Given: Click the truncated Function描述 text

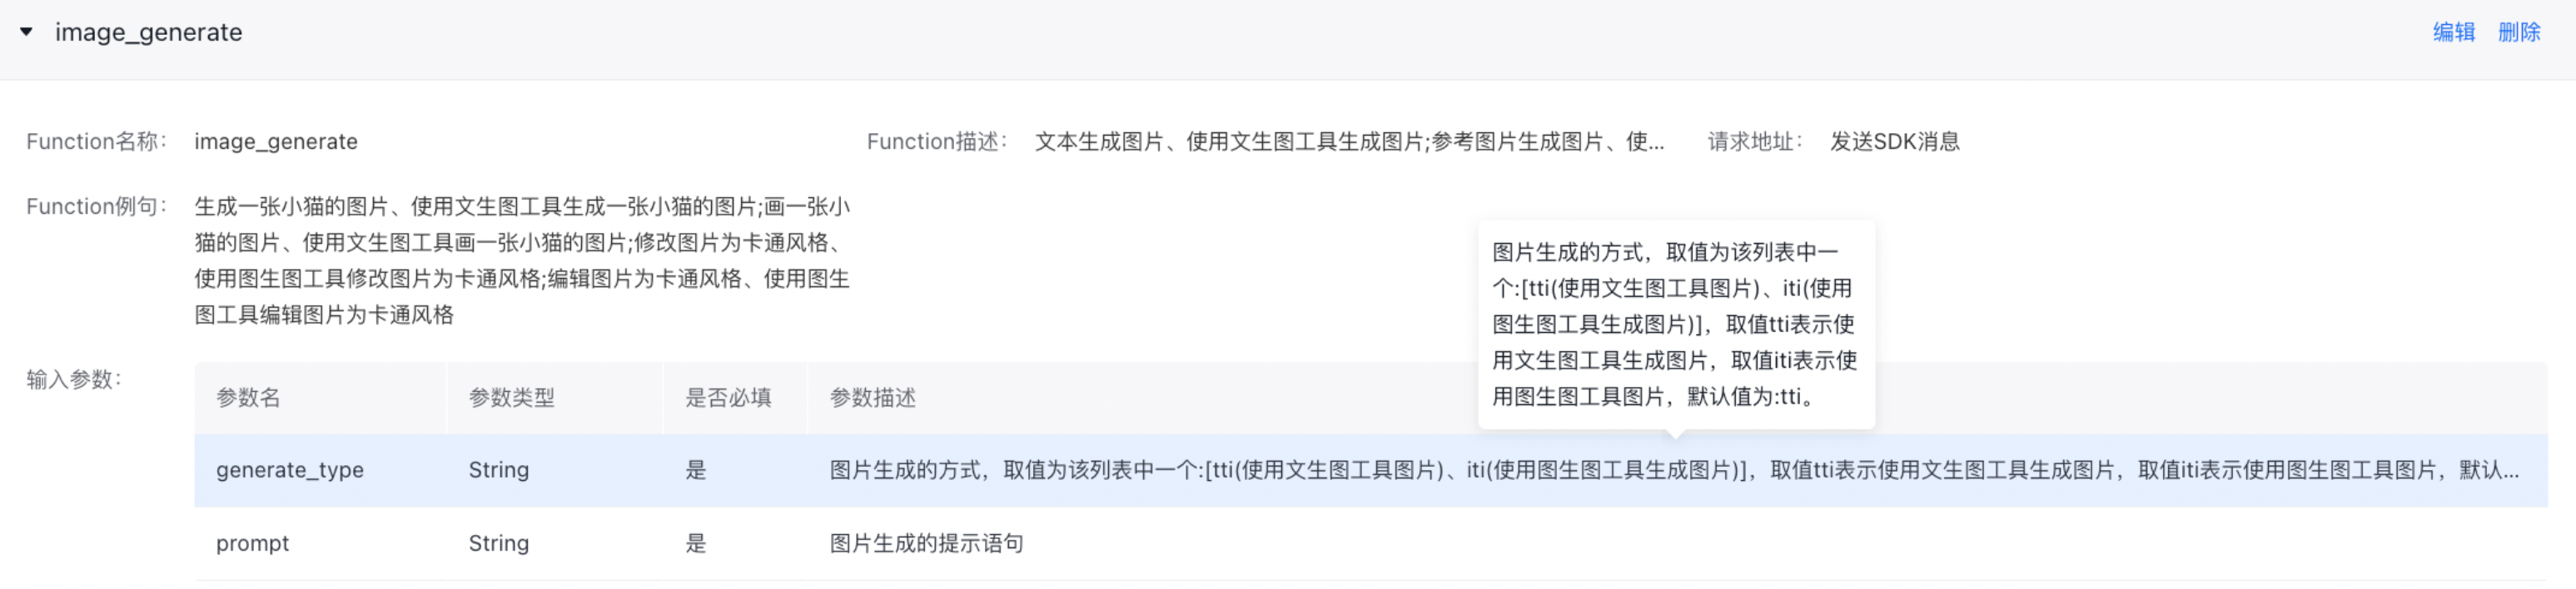Looking at the screenshot, I should tap(1348, 142).
